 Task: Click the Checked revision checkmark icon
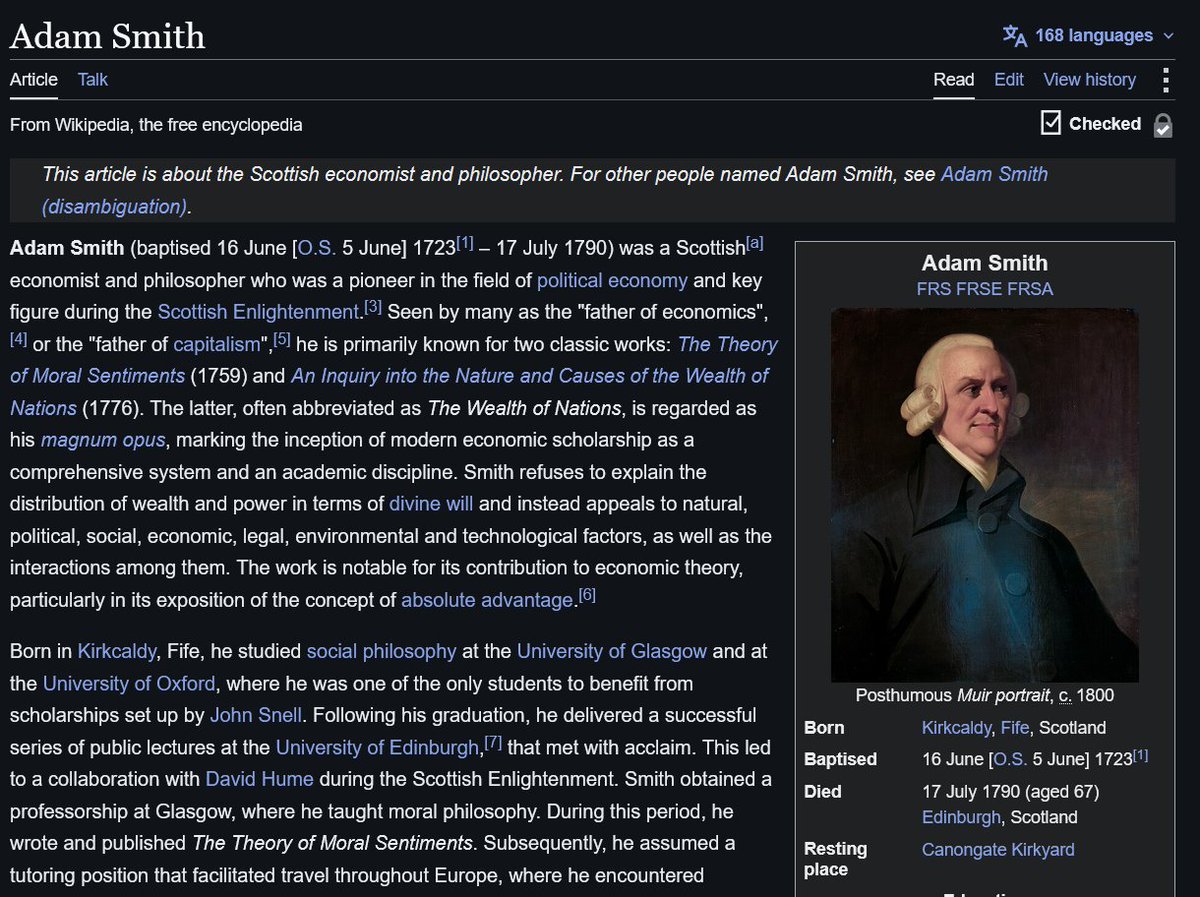tap(1050, 123)
